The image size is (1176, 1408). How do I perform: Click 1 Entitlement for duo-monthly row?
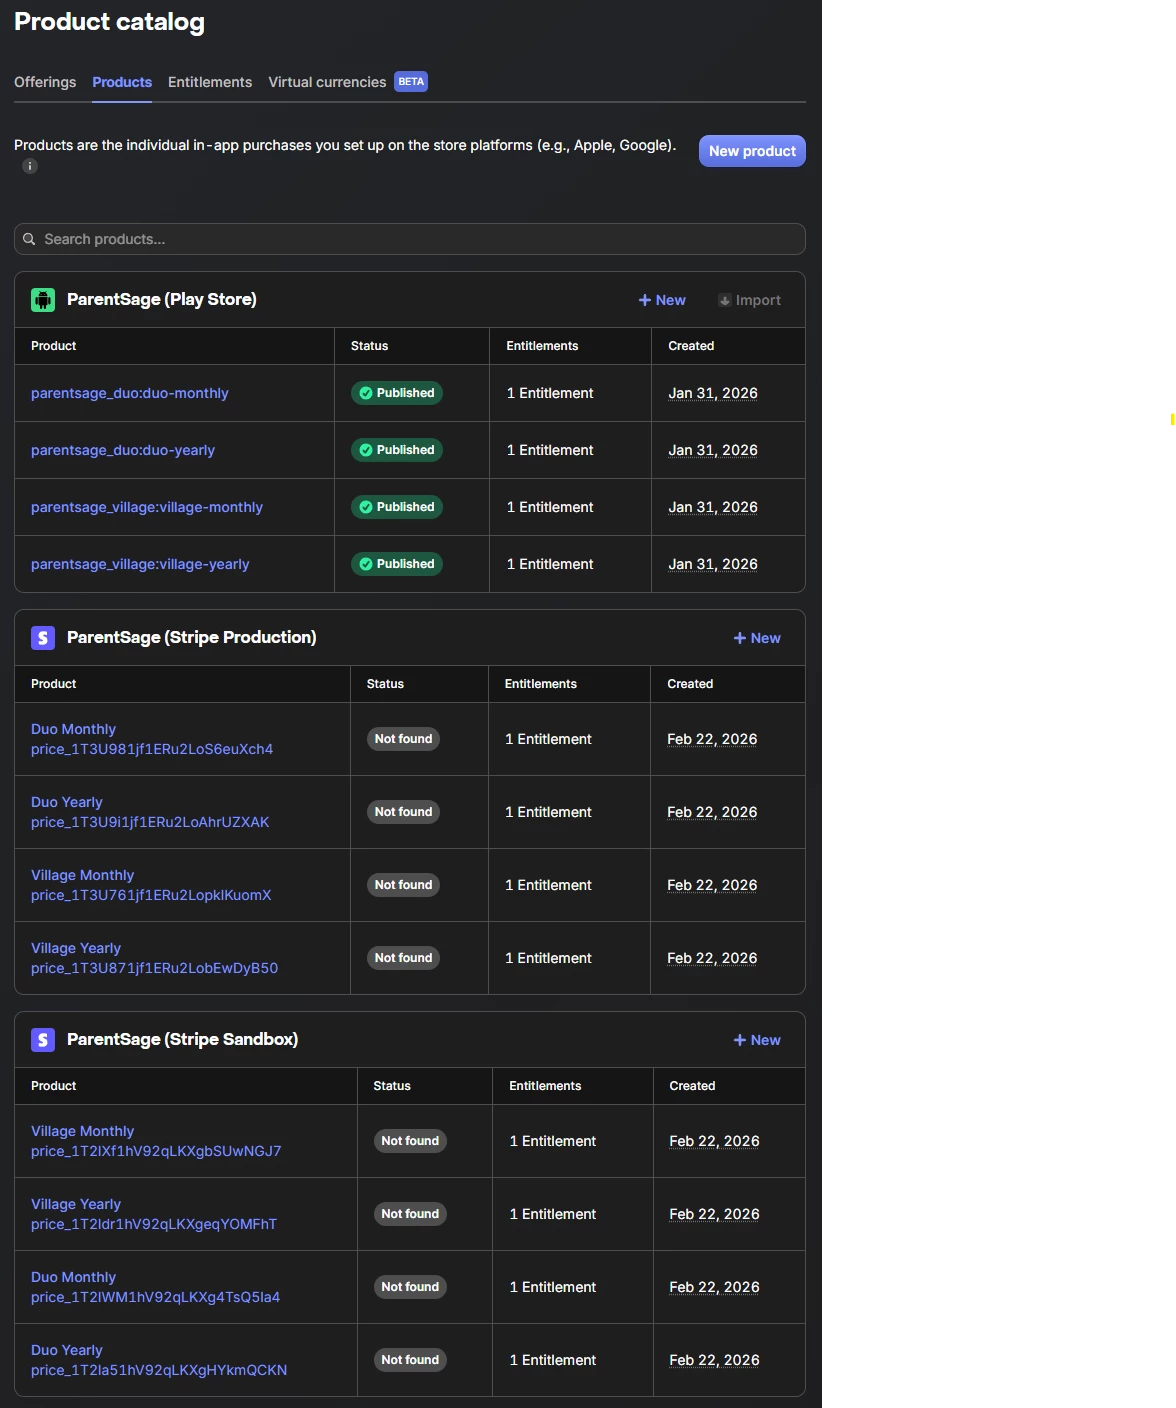(550, 393)
